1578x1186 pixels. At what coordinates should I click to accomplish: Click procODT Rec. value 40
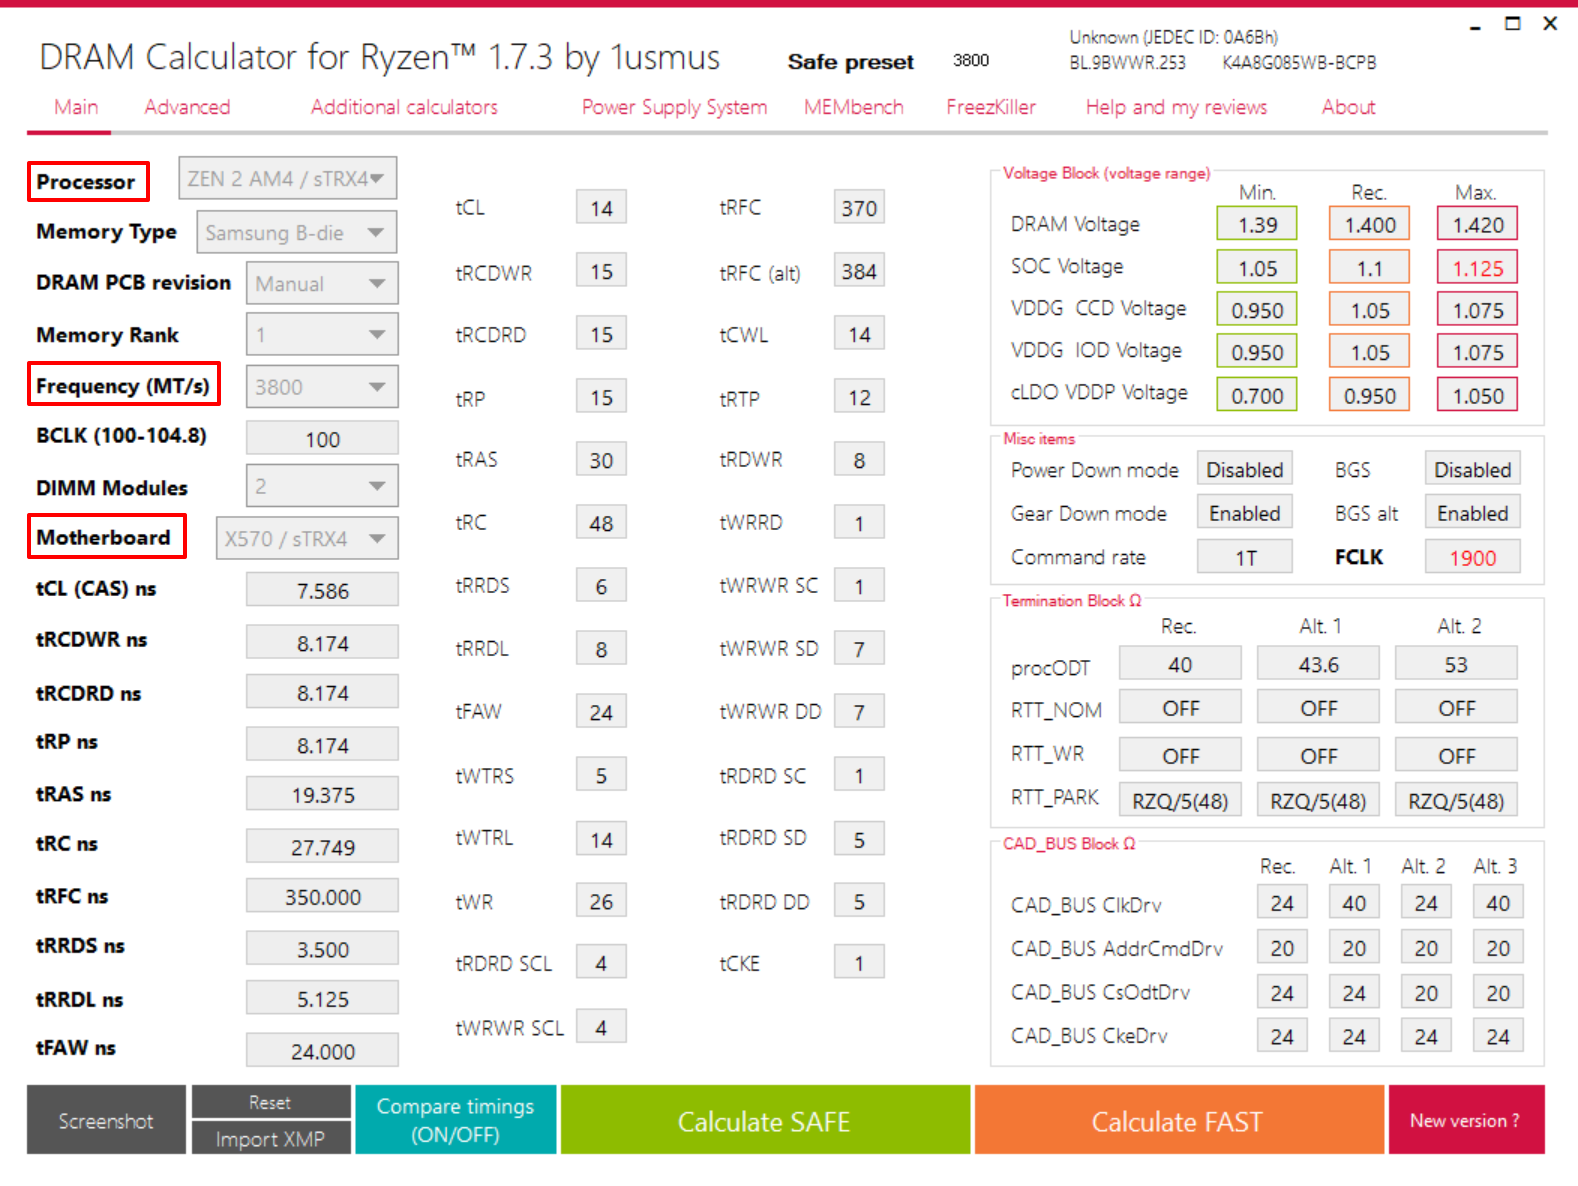(1180, 664)
